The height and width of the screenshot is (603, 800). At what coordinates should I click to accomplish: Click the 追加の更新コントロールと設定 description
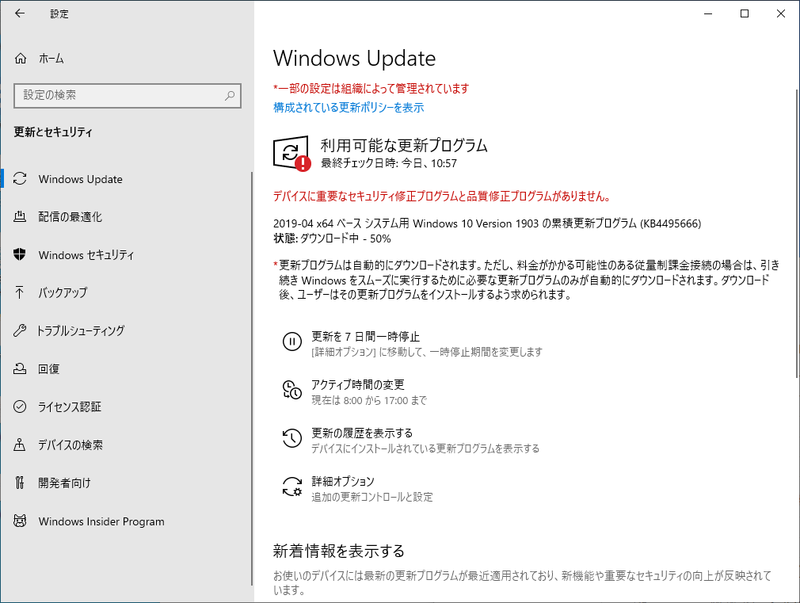coord(372,497)
